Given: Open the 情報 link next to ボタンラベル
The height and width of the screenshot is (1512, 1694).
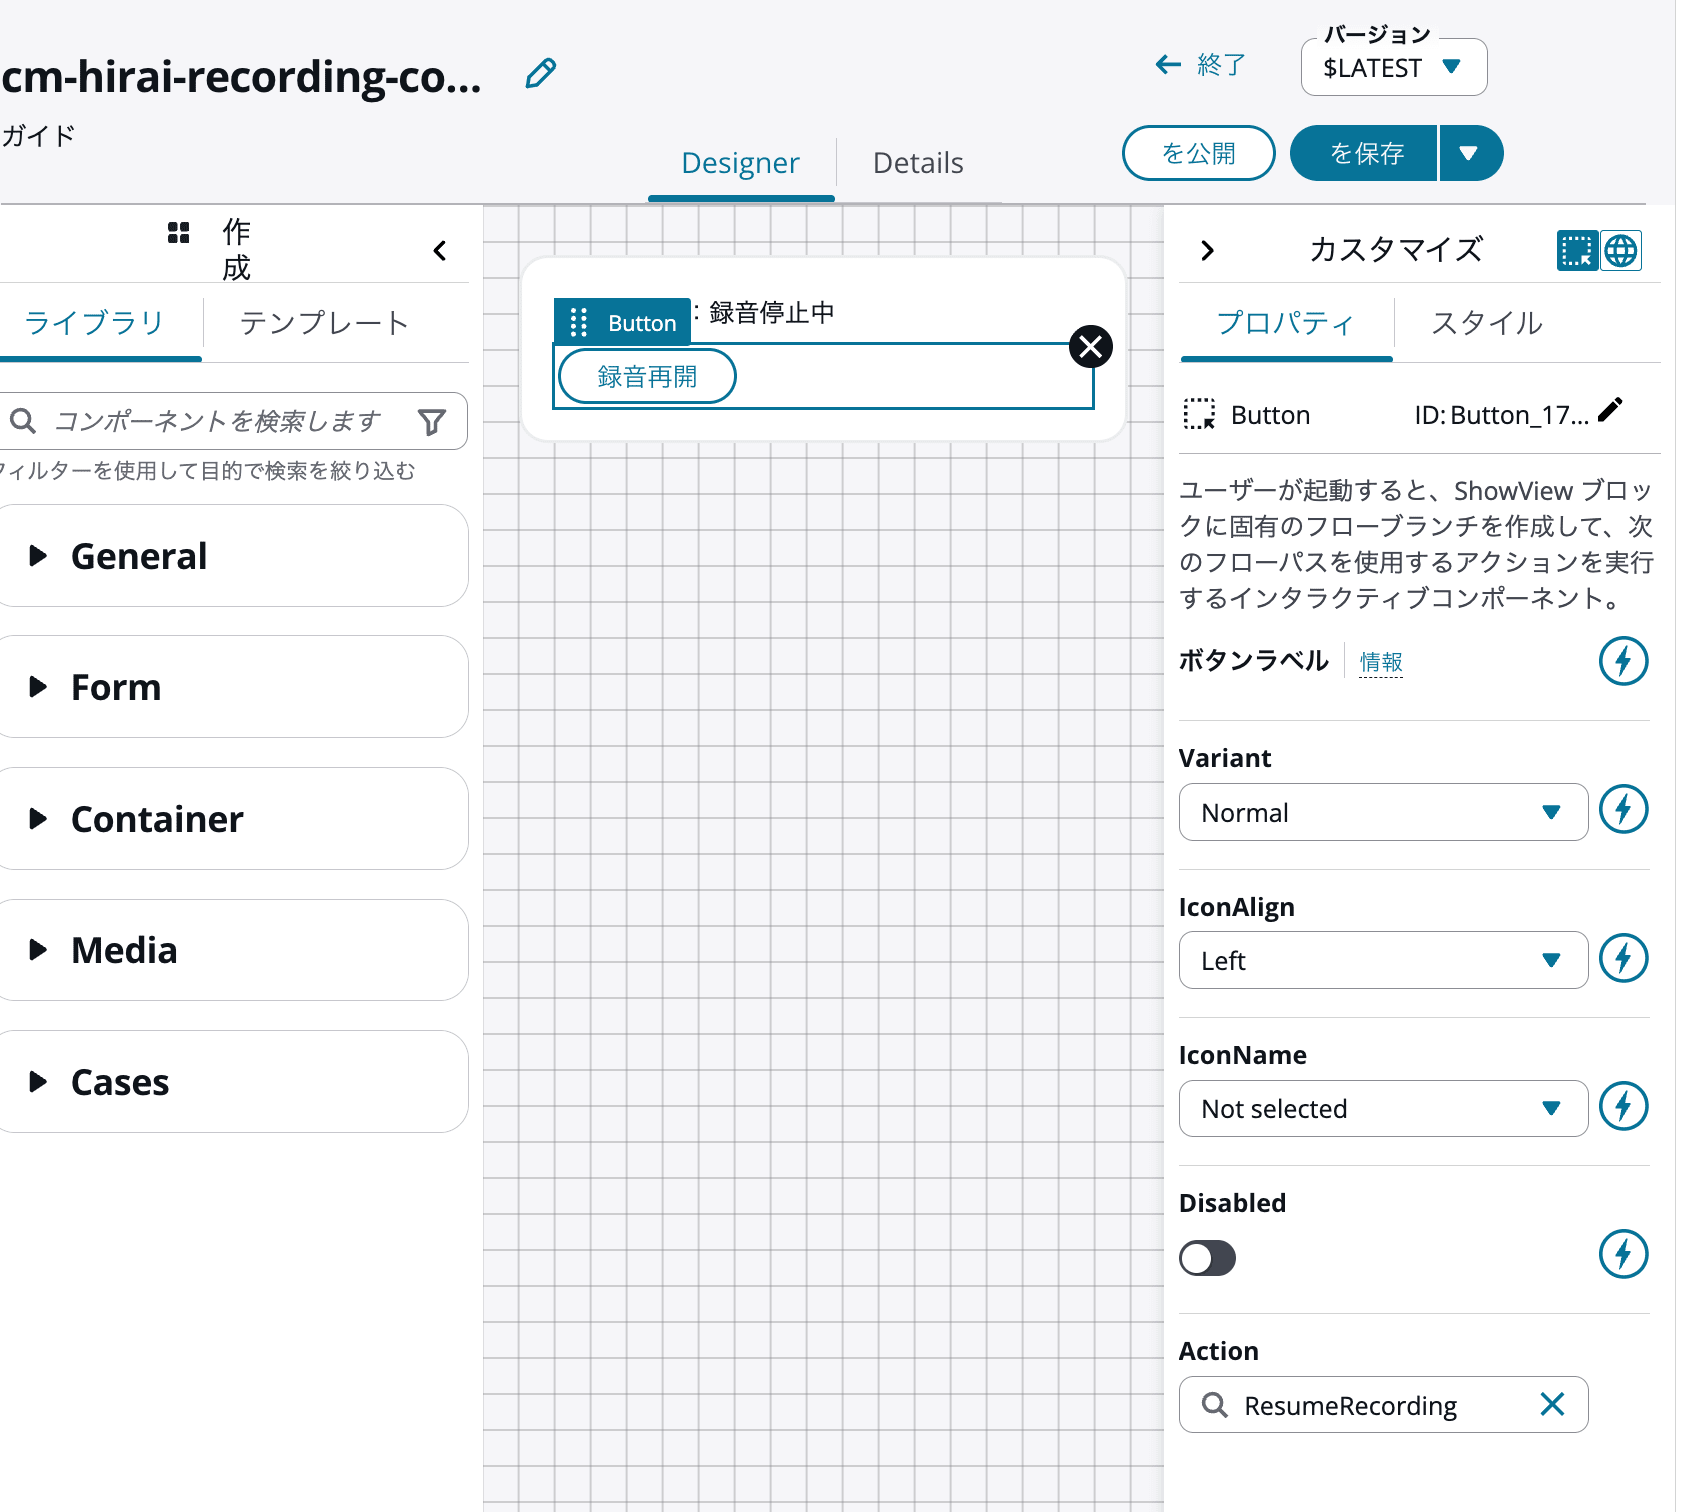Looking at the screenshot, I should point(1381,662).
